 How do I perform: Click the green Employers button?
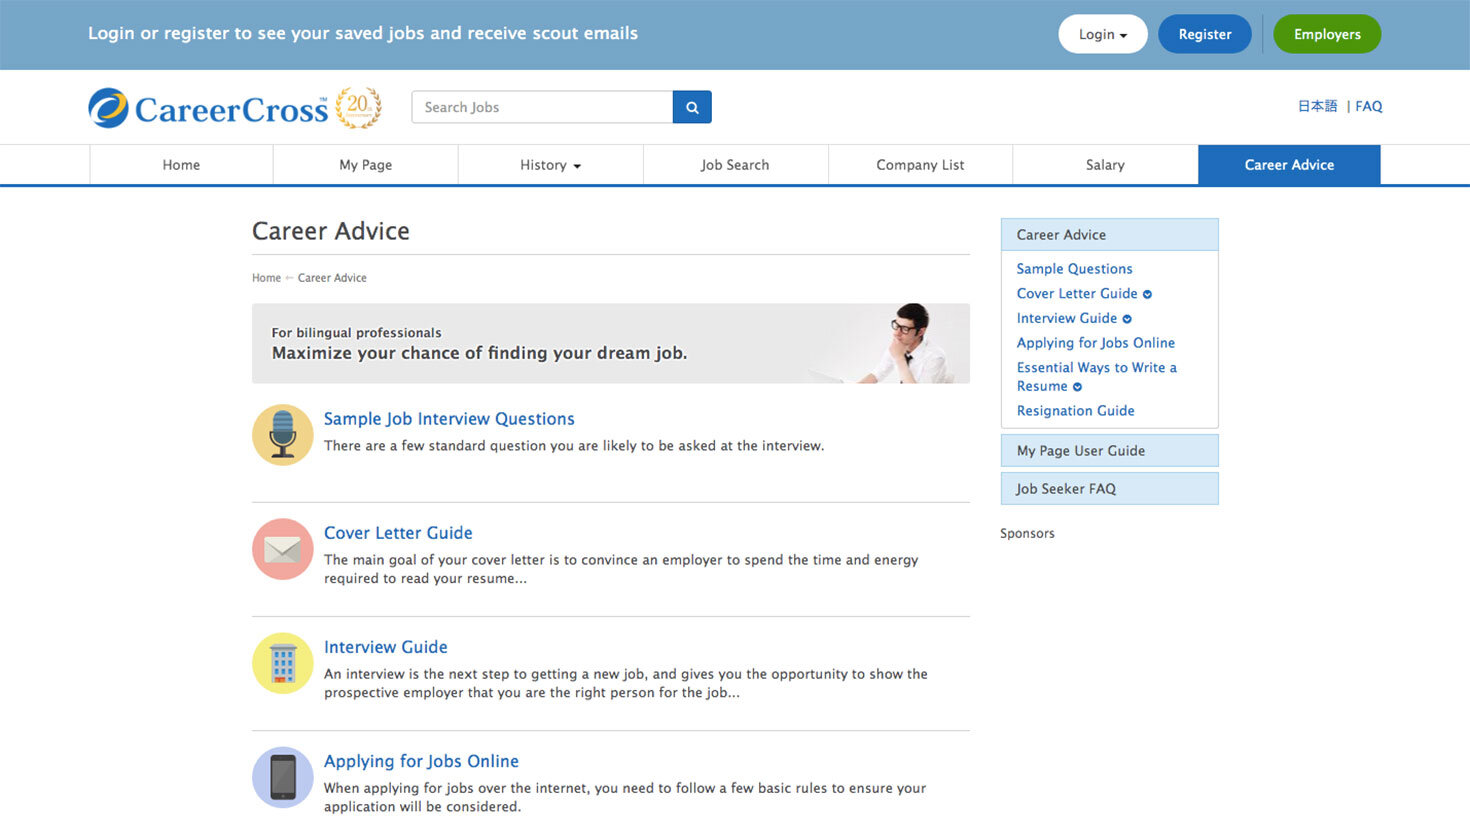[x=1327, y=34]
